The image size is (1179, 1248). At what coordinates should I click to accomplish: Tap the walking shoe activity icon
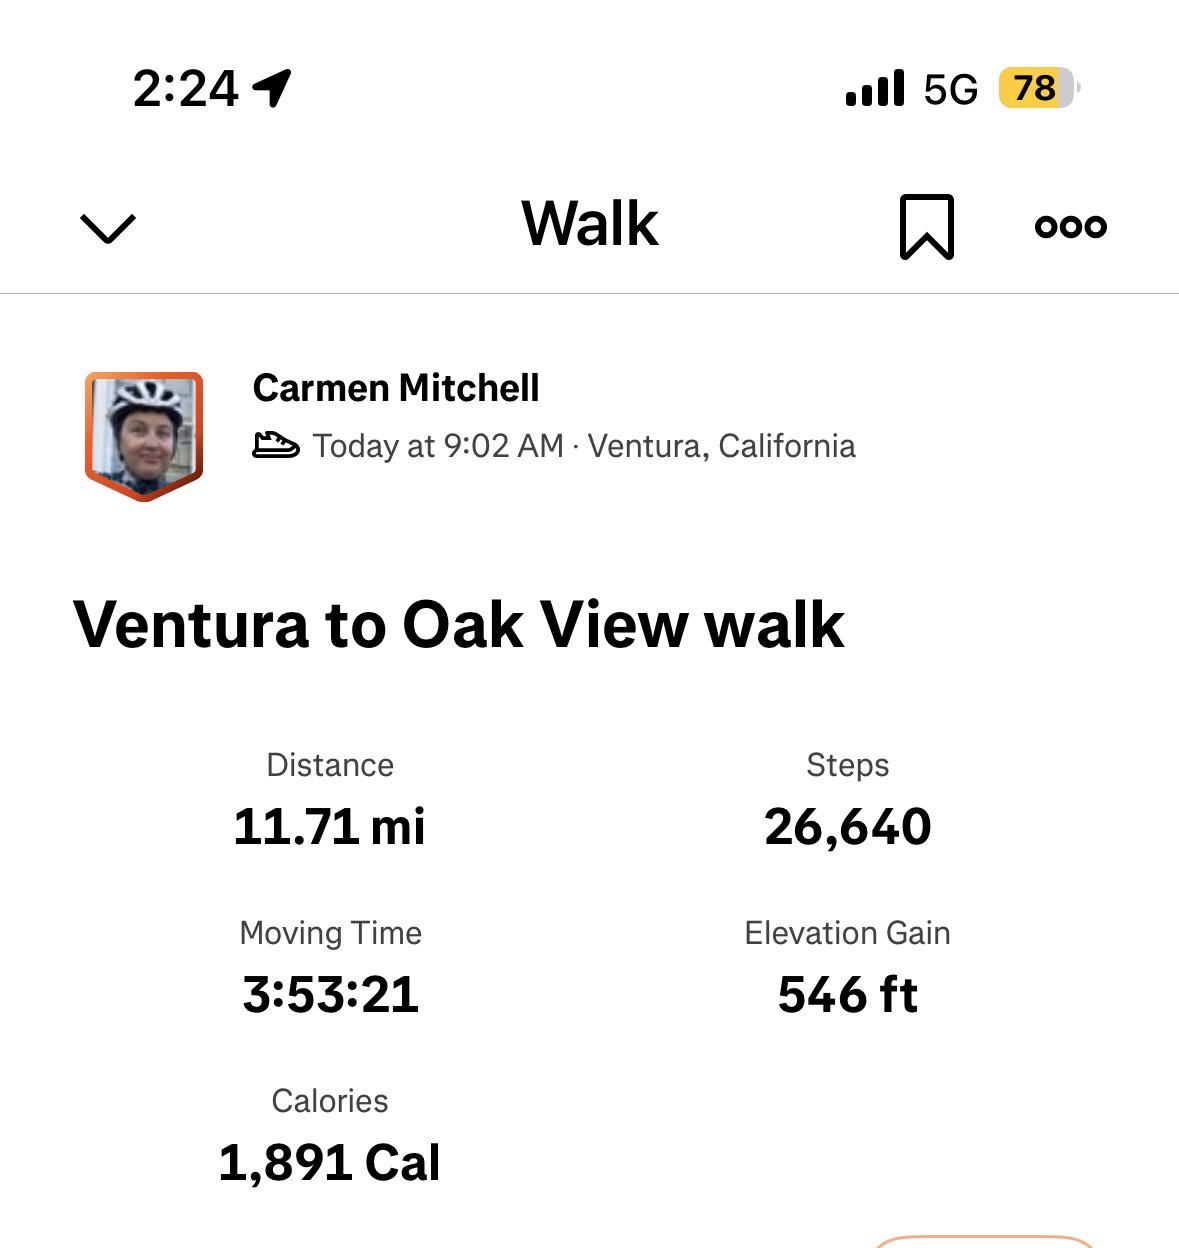275,445
